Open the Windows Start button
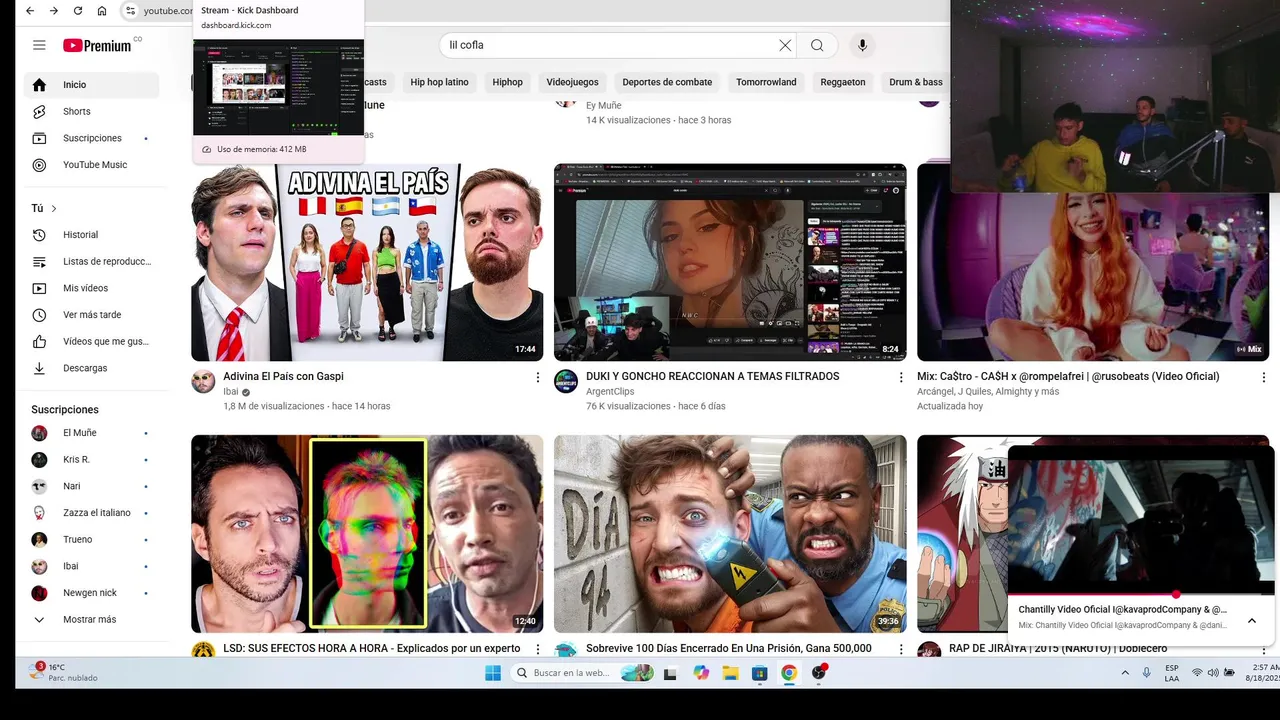This screenshot has width=1280, height=720. (493, 673)
